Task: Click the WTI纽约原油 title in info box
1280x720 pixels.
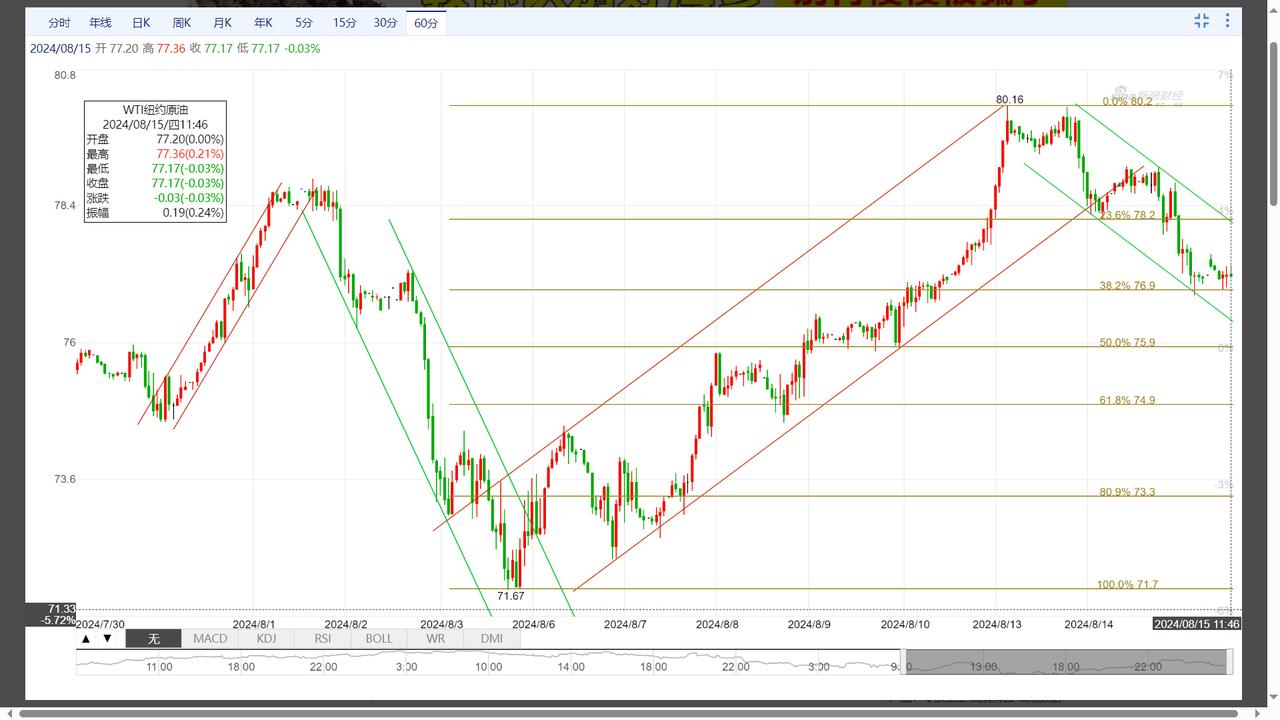Action: coord(155,110)
